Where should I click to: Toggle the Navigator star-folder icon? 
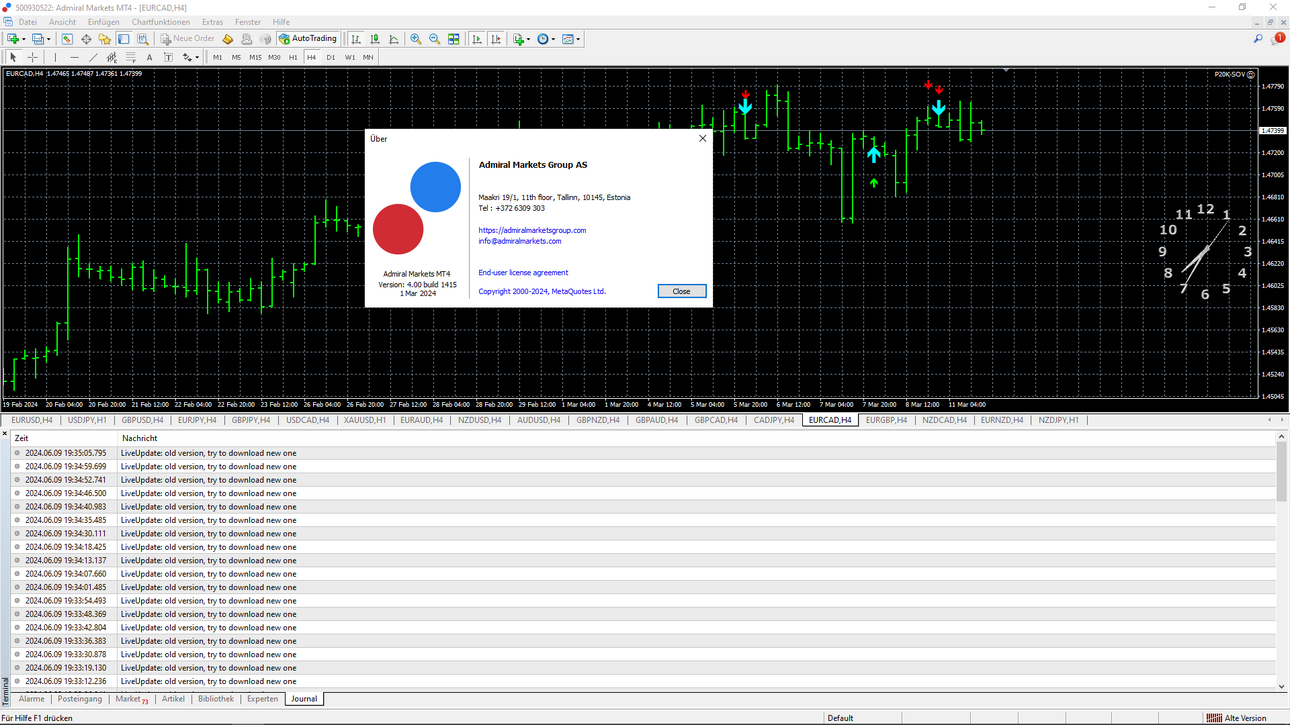tap(105, 39)
